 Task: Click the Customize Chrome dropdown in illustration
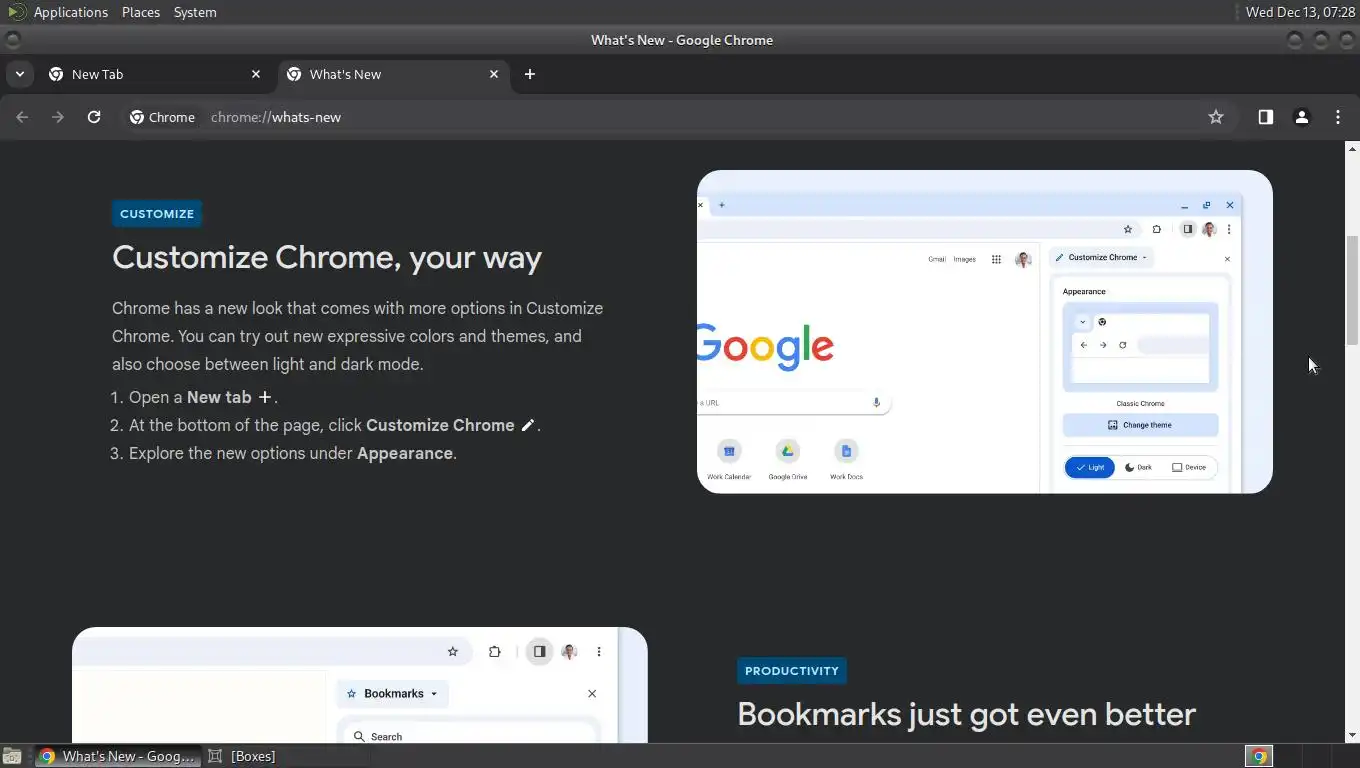[x=1103, y=258]
